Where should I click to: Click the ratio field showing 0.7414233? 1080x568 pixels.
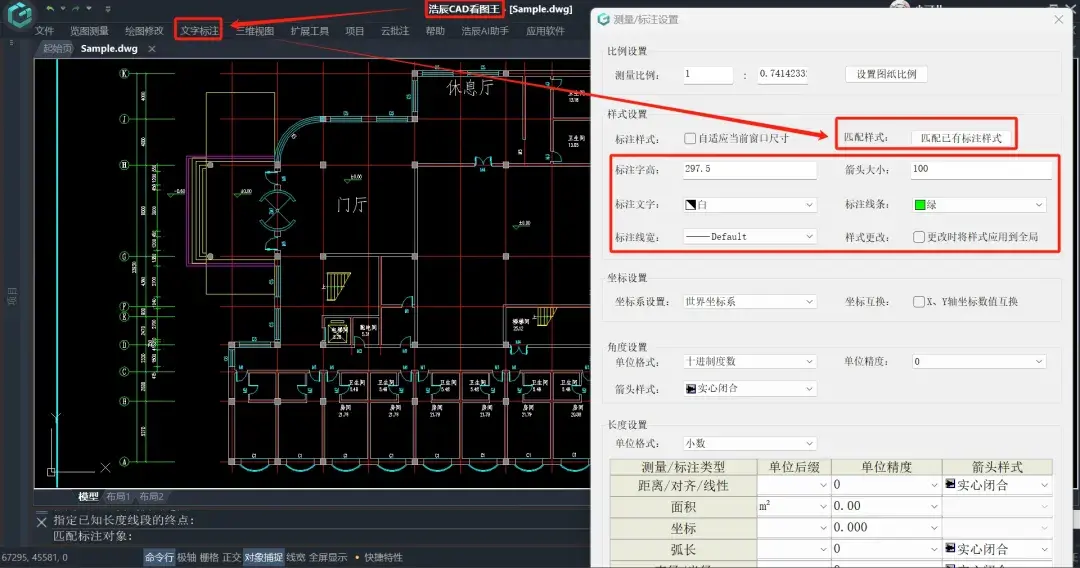(x=782, y=74)
